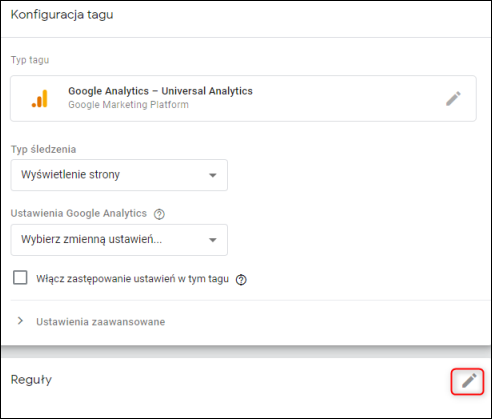
Task: Click the Reguły section heading
Action: coord(31,380)
